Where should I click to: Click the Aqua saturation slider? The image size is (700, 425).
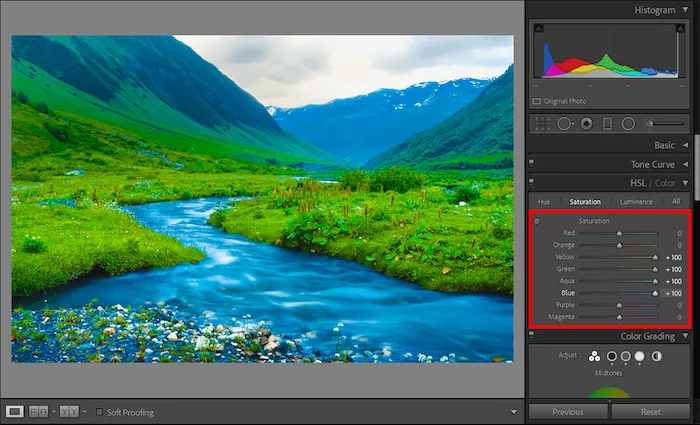[x=619, y=282]
